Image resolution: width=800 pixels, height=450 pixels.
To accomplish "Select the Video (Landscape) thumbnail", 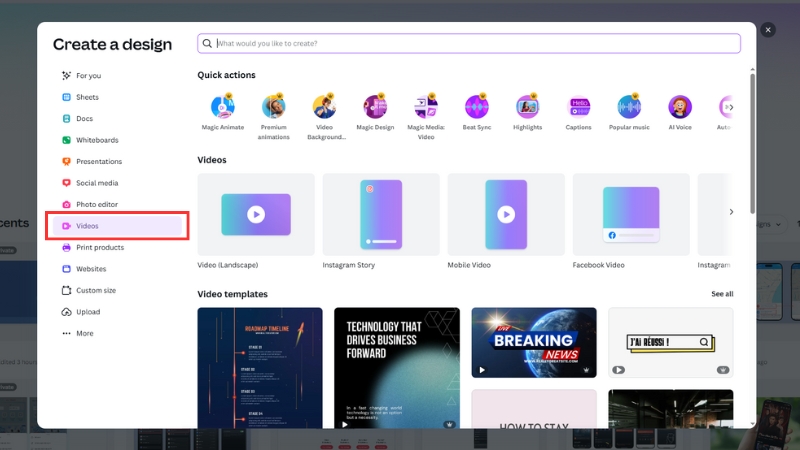I will click(x=256, y=213).
